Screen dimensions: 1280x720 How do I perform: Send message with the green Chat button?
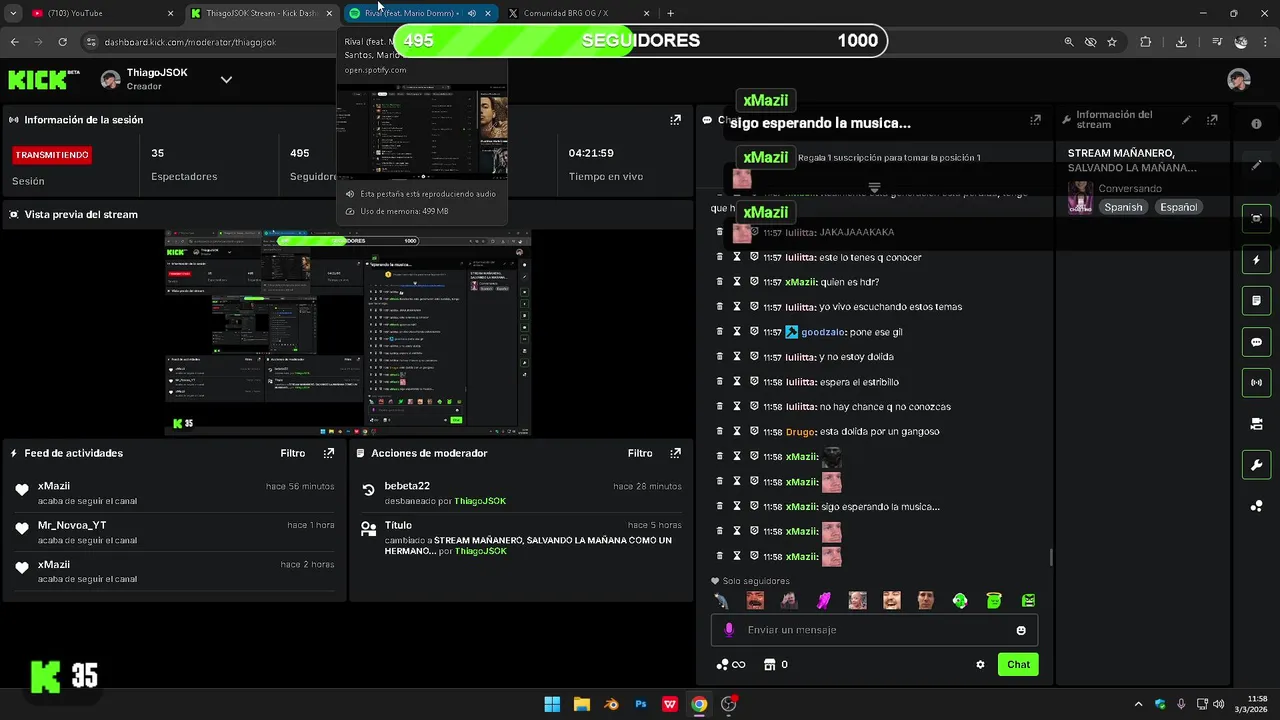[x=1018, y=664]
